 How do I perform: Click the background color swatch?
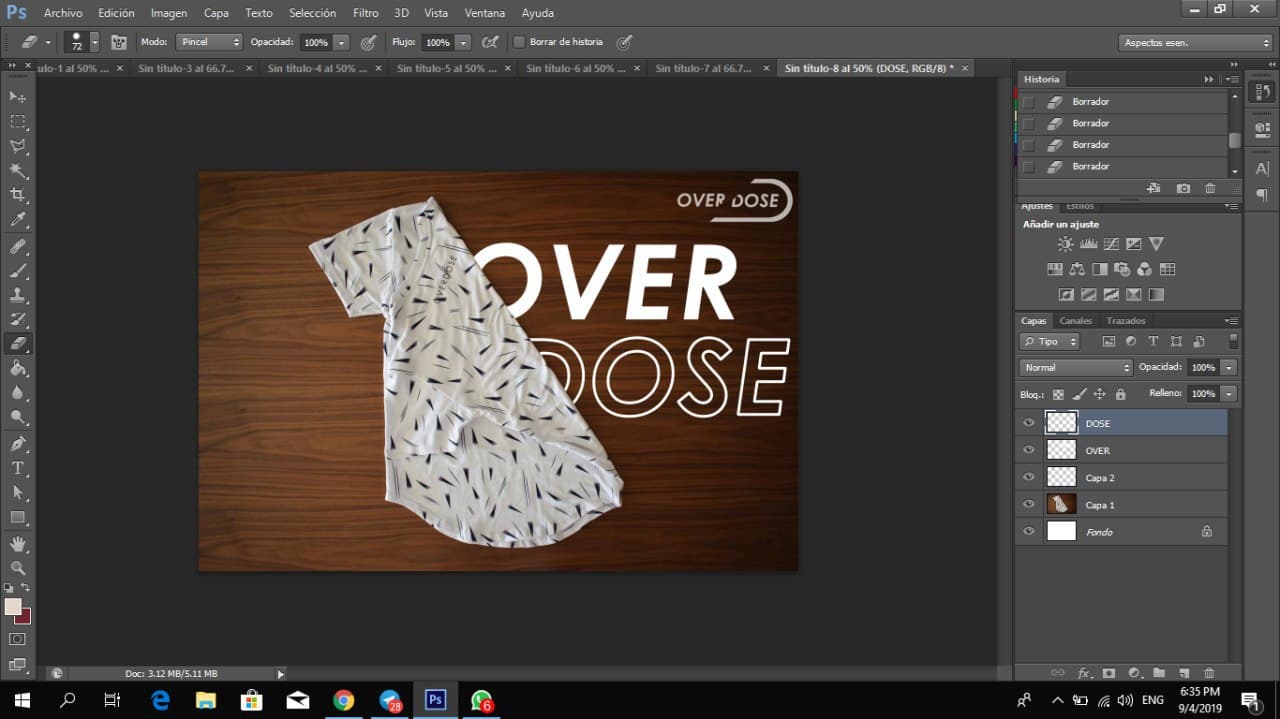[25, 618]
